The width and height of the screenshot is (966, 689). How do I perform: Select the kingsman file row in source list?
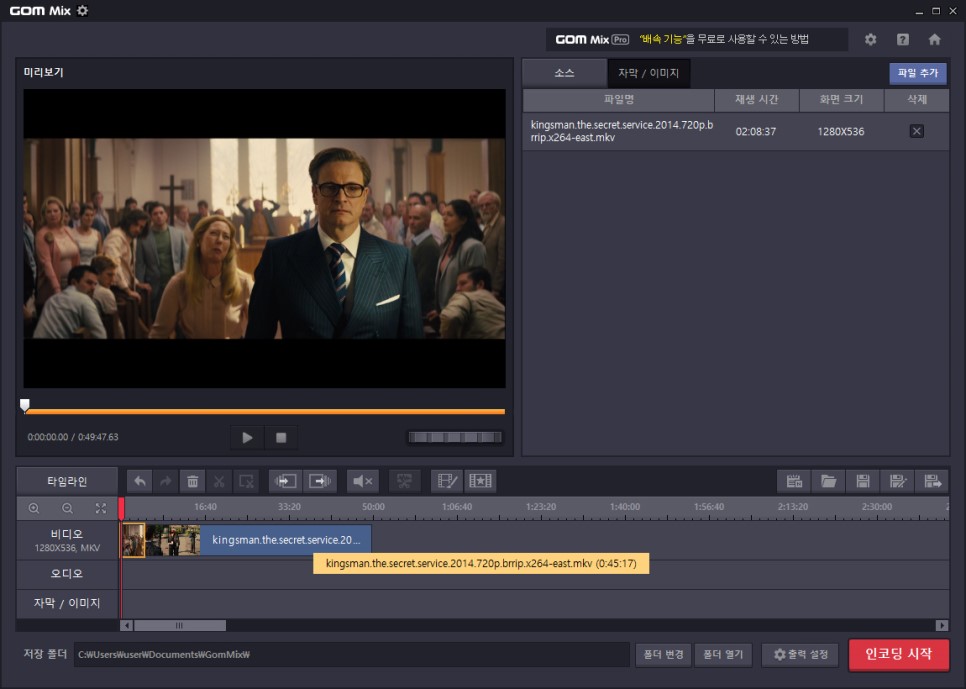[736, 131]
